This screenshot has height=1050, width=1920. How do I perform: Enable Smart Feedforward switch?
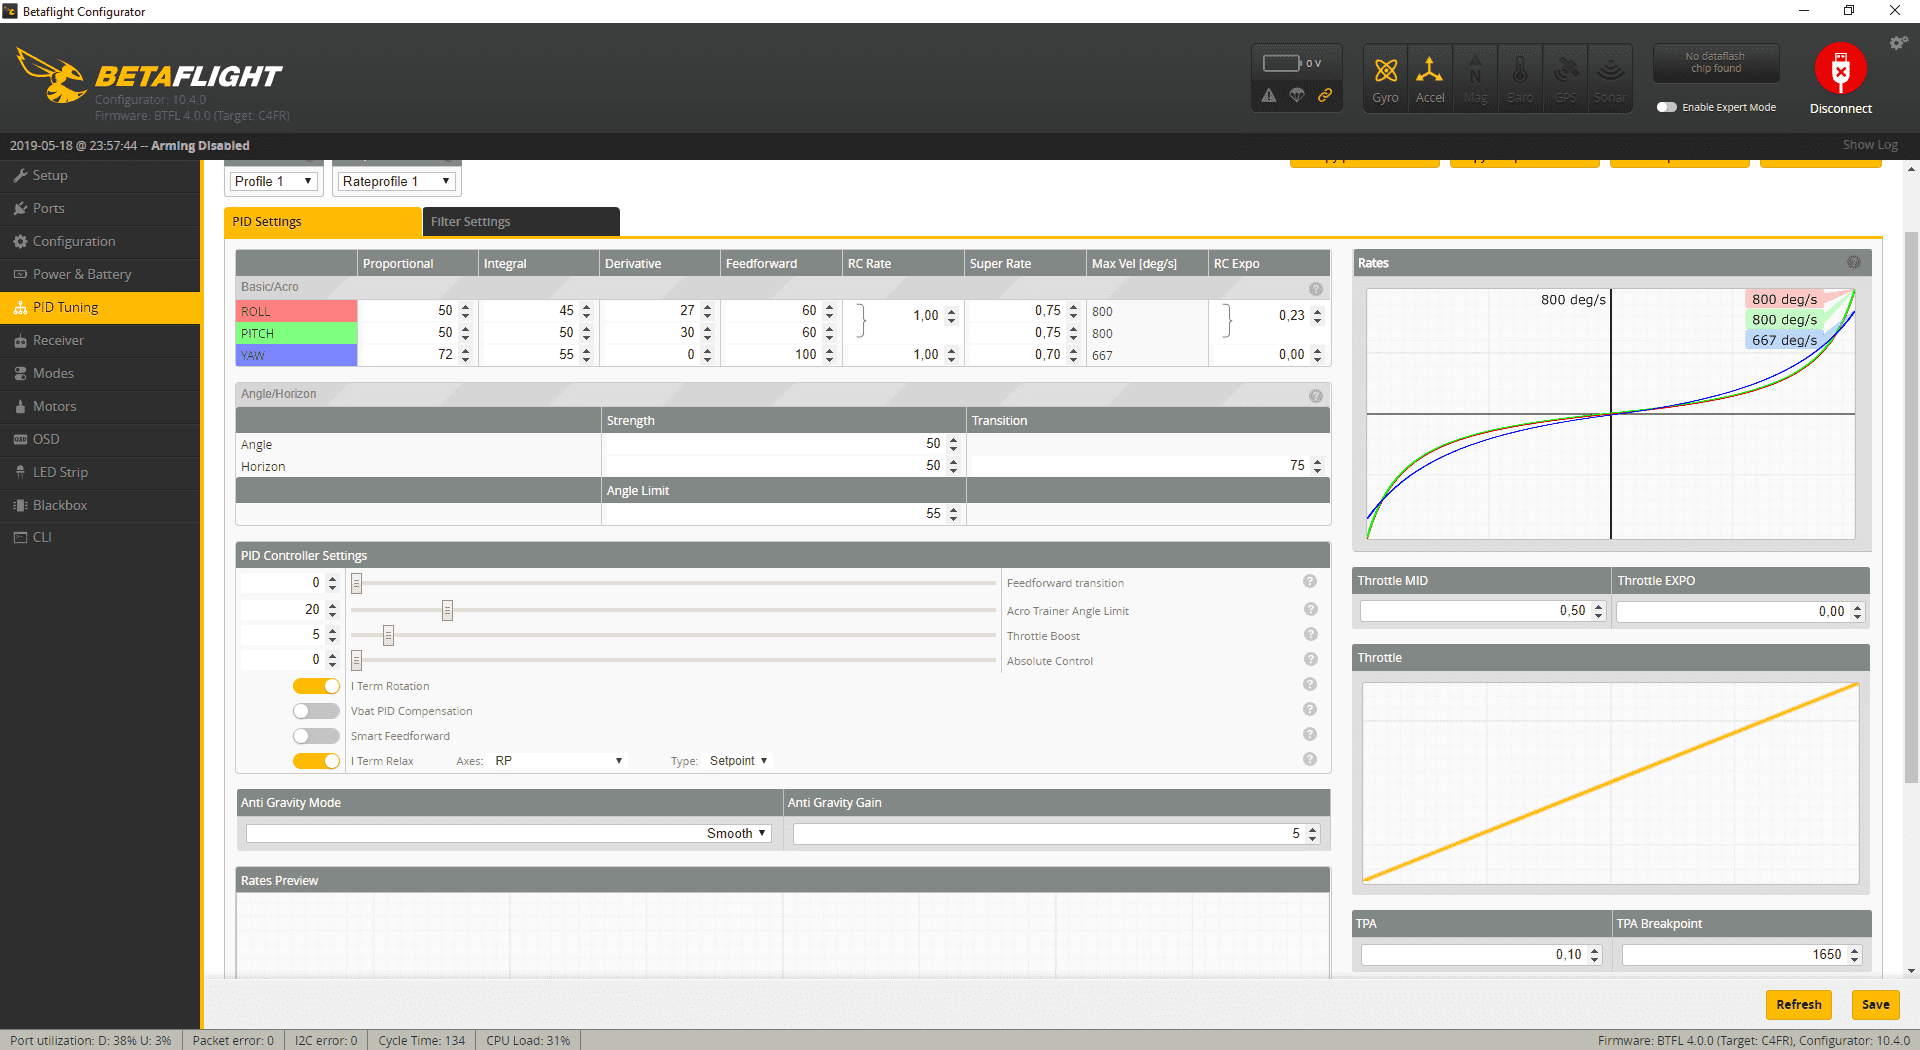coord(316,736)
